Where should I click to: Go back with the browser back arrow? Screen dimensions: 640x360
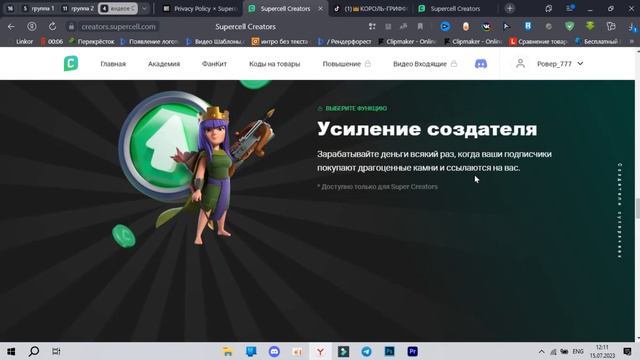pyautogui.click(x=11, y=27)
